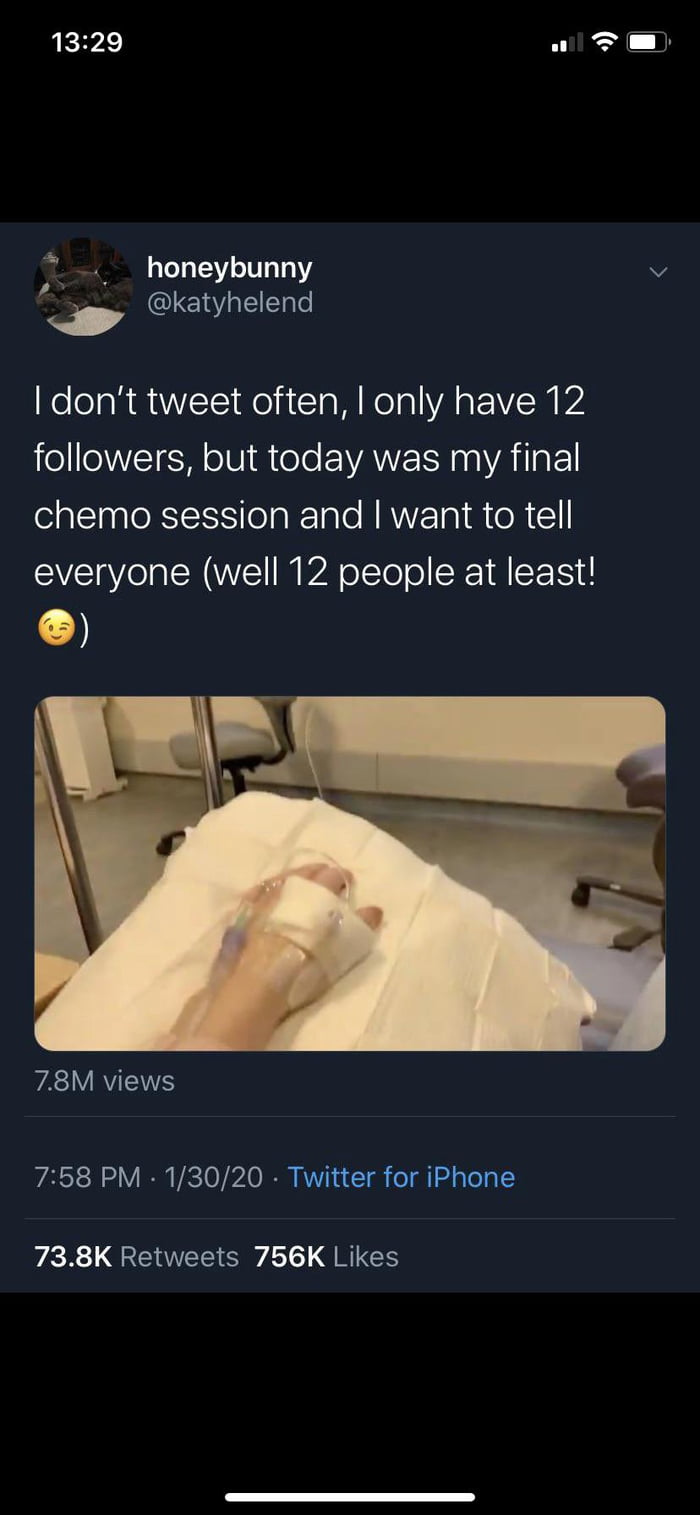View the 73.8K Retweets list
Viewport: 700px width, 1515px height.
tap(136, 1256)
